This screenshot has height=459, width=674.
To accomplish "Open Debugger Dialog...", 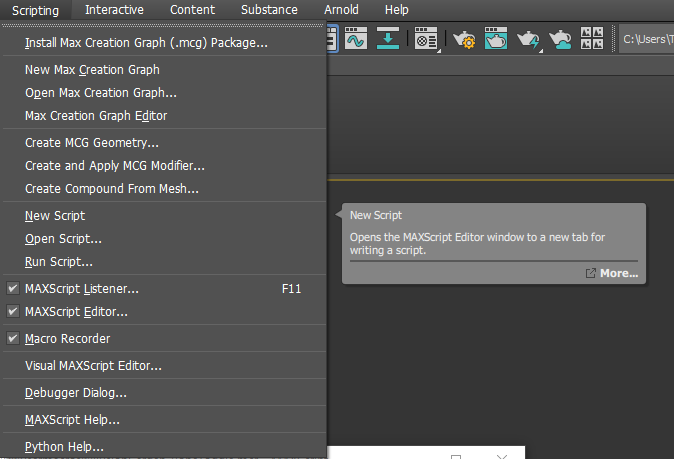I will coord(164,393).
